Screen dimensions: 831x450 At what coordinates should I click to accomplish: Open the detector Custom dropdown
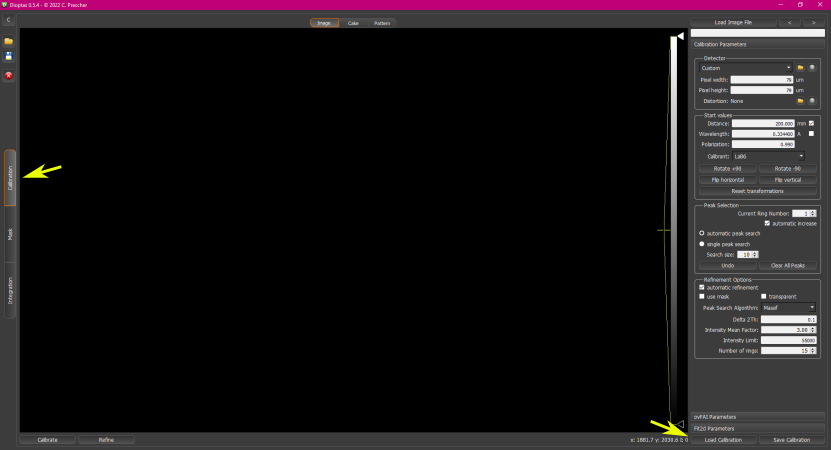click(x=745, y=68)
